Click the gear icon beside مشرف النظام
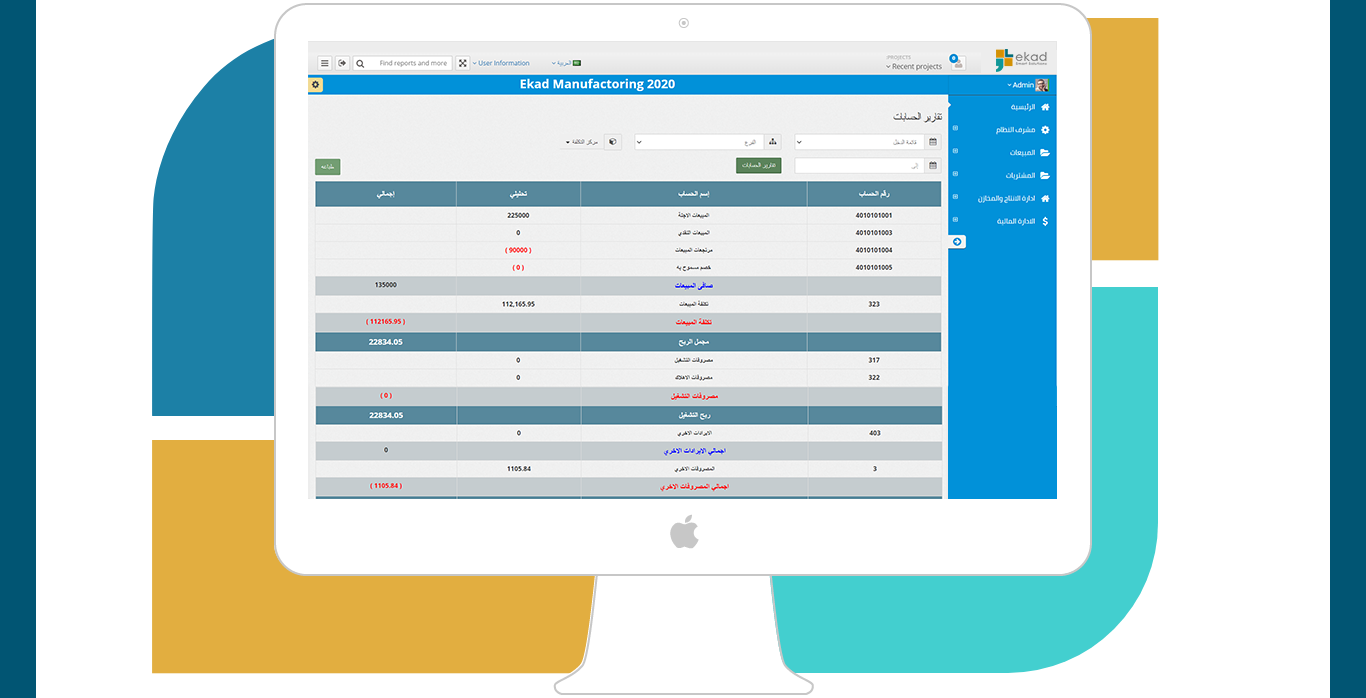This screenshot has width=1366, height=698. coord(1045,130)
